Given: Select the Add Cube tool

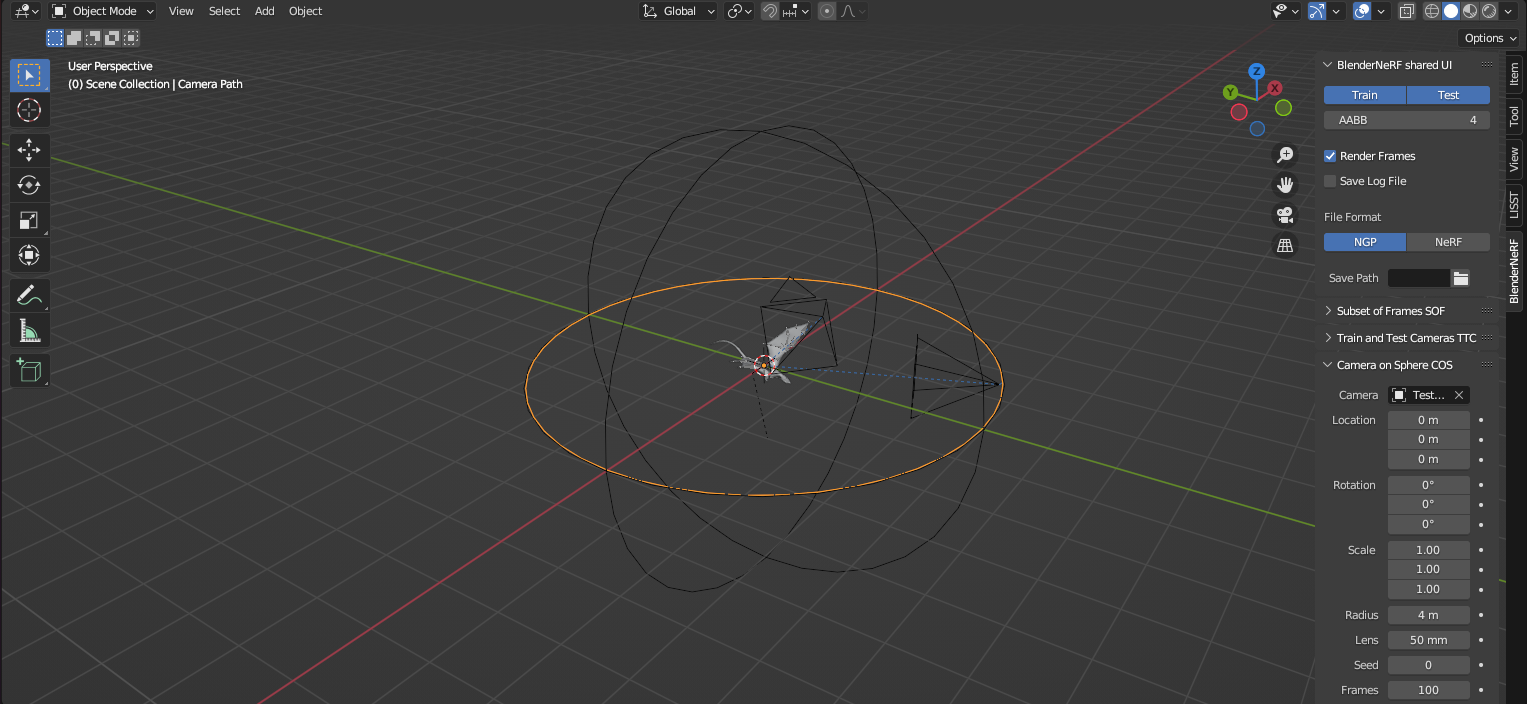Looking at the screenshot, I should 29,371.
